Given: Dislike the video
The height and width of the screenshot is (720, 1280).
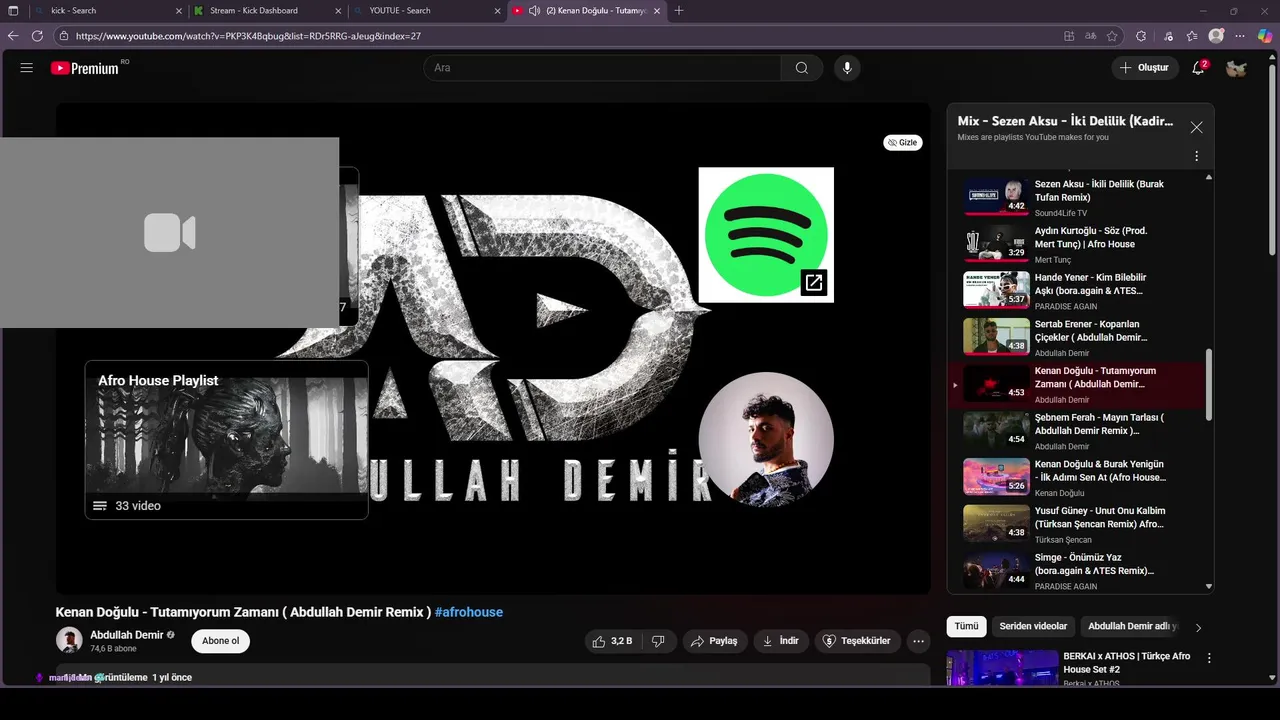Looking at the screenshot, I should pos(658,641).
